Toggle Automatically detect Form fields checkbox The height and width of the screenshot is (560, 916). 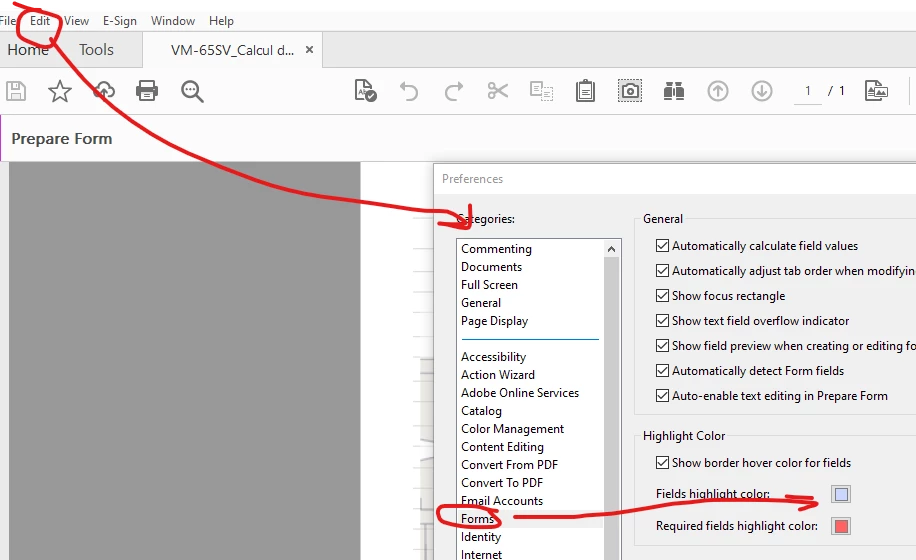pos(662,371)
